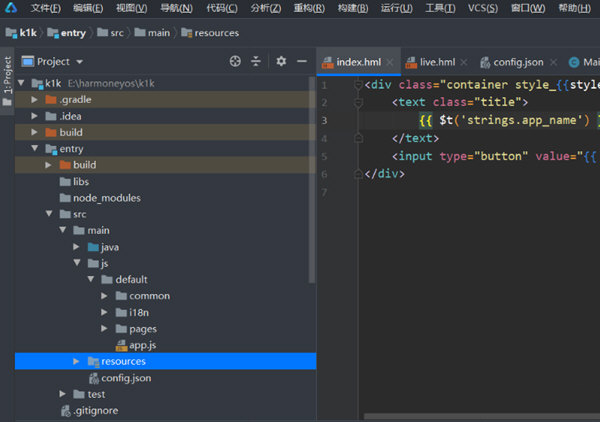Close the index.hml tab
600x422 pixels.
390,62
